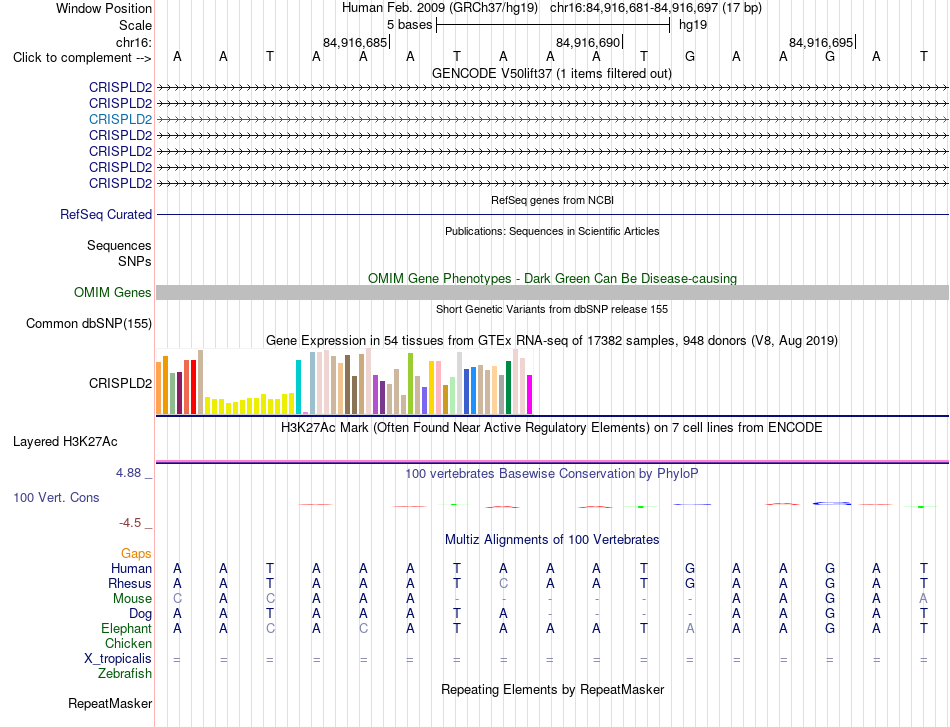Click the 'Click to complement -->' label

(x=82, y=58)
